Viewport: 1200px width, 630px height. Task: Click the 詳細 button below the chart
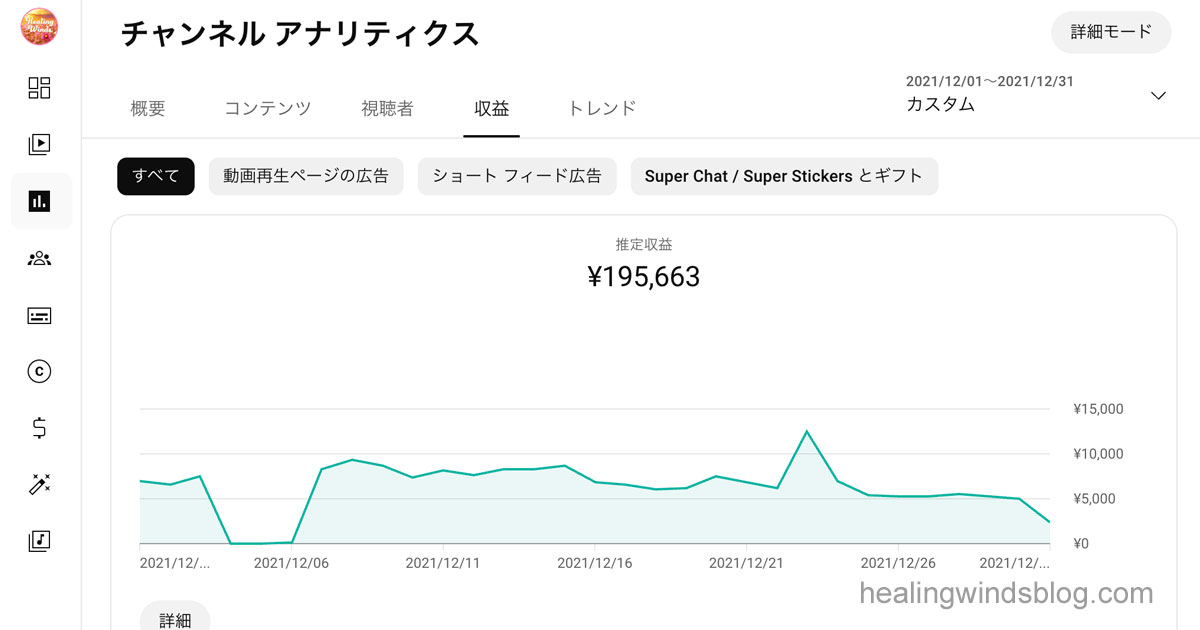(x=175, y=619)
